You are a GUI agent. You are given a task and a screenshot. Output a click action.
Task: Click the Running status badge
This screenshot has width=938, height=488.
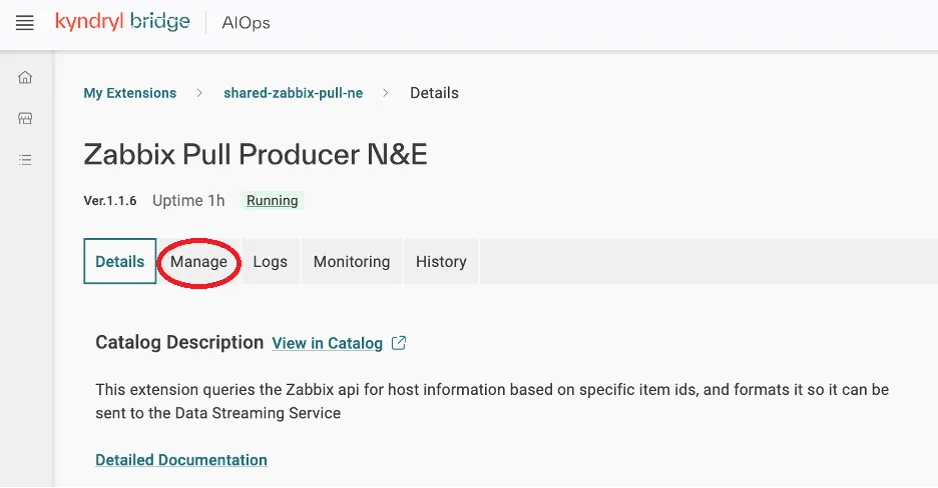coord(272,200)
